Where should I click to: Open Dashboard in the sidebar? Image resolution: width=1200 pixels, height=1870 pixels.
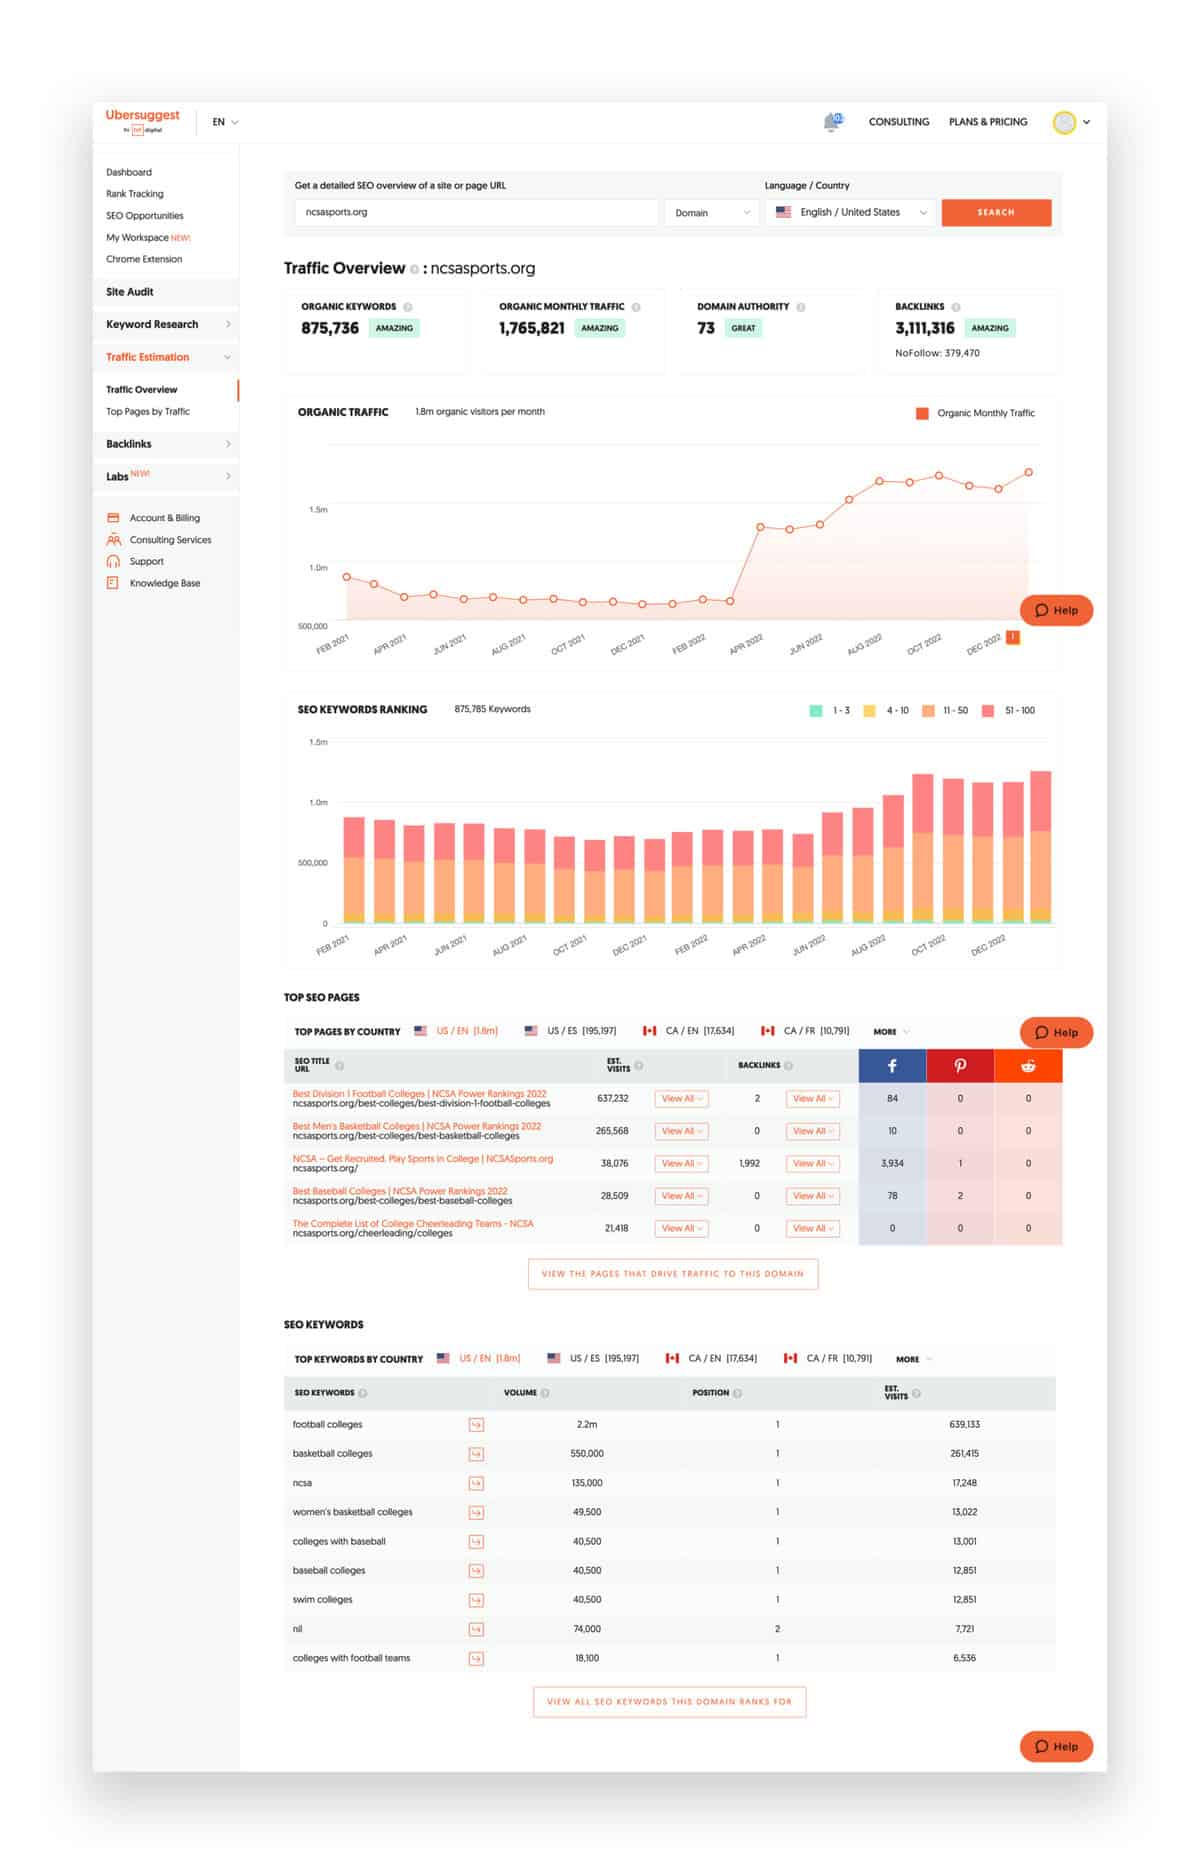point(129,173)
